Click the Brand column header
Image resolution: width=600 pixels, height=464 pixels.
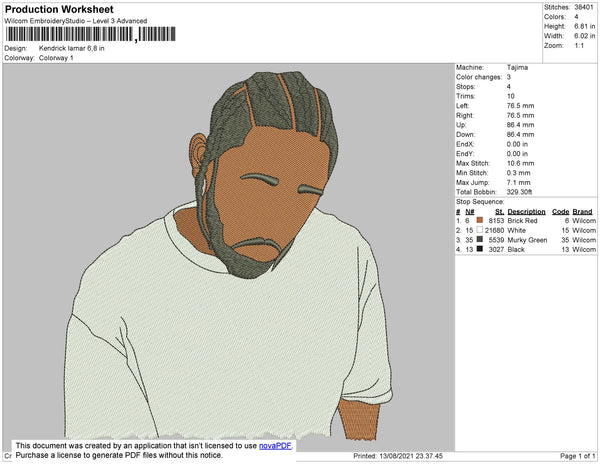(582, 212)
